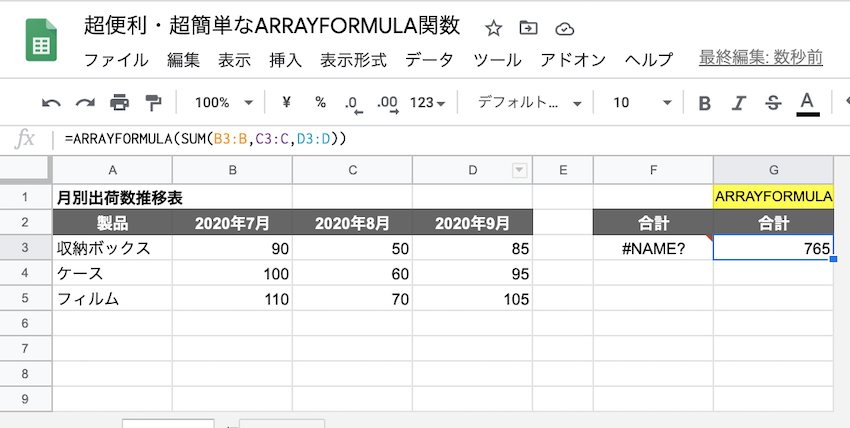
Task: Toggle italic formatting
Action: coord(738,103)
